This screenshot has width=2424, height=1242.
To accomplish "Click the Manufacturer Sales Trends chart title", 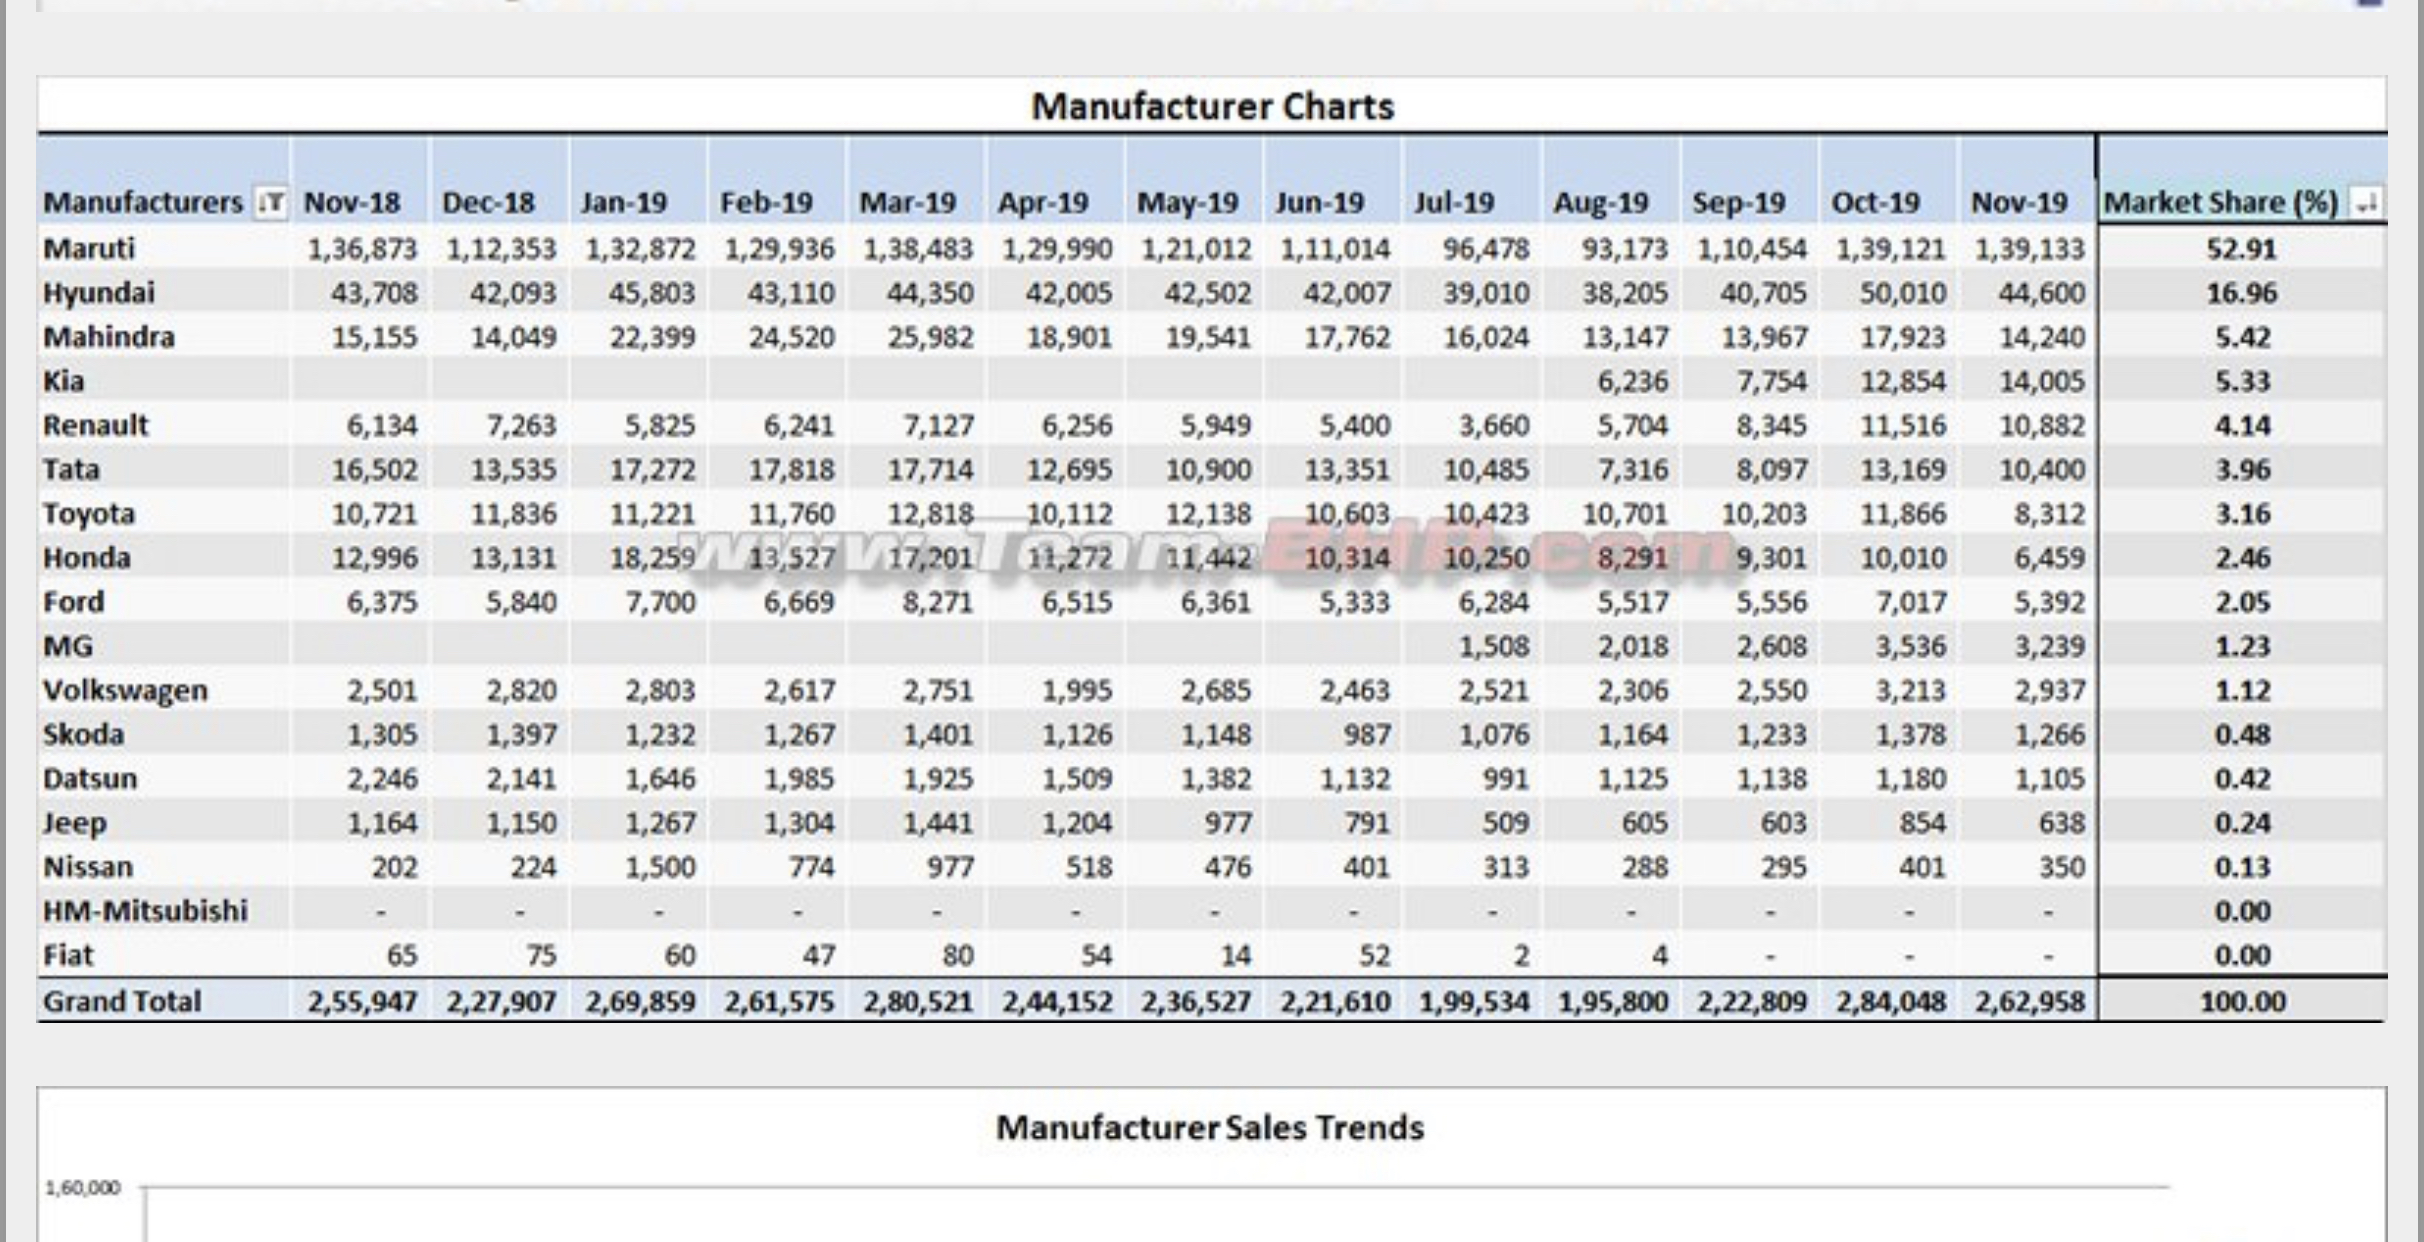I will (x=1210, y=1127).
